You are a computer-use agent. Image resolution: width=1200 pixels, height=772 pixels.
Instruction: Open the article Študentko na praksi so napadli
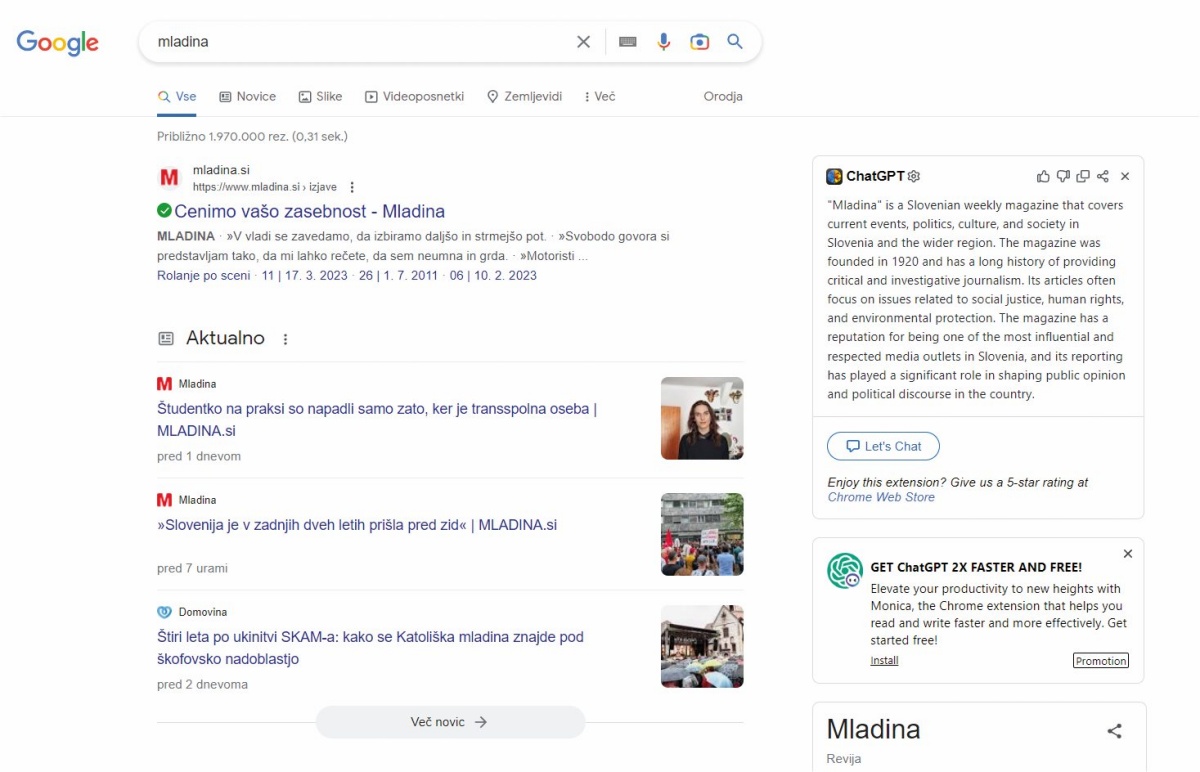click(x=377, y=420)
